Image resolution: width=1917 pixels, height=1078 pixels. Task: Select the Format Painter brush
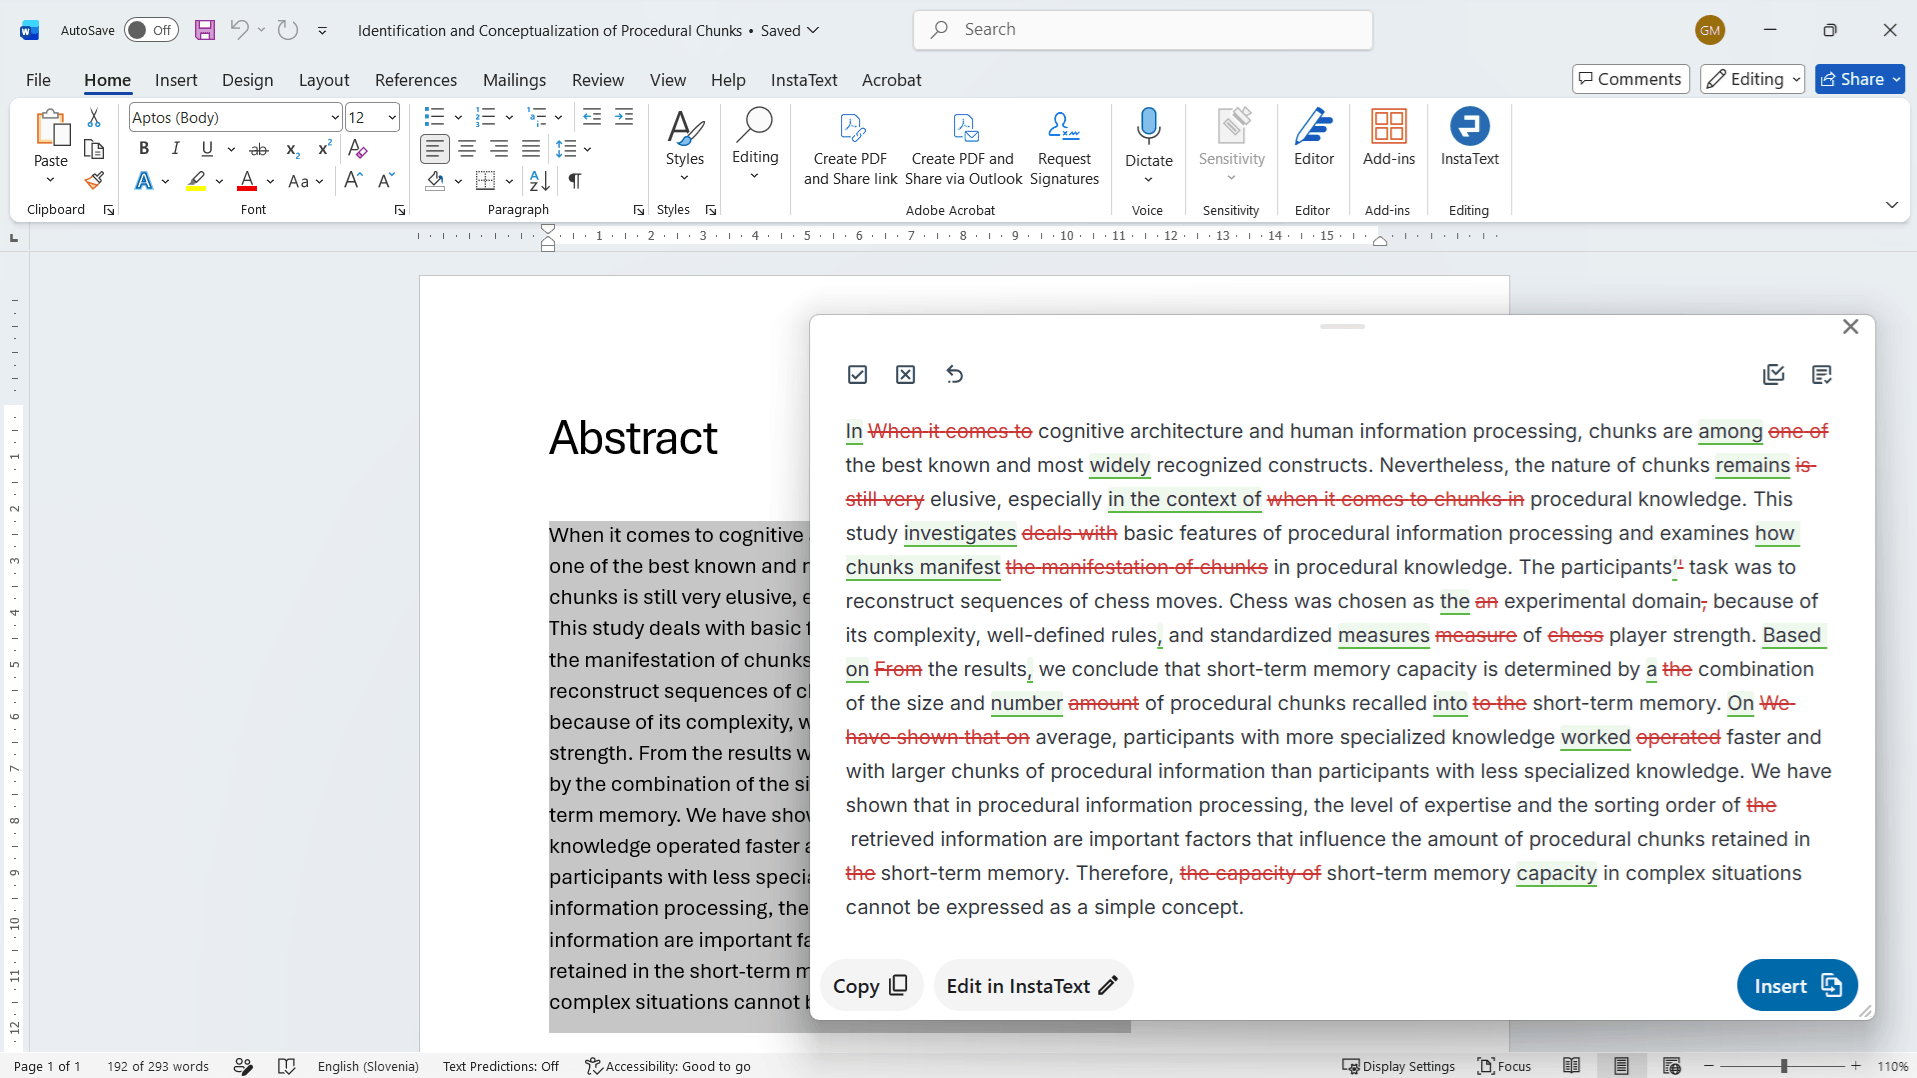[x=94, y=181]
